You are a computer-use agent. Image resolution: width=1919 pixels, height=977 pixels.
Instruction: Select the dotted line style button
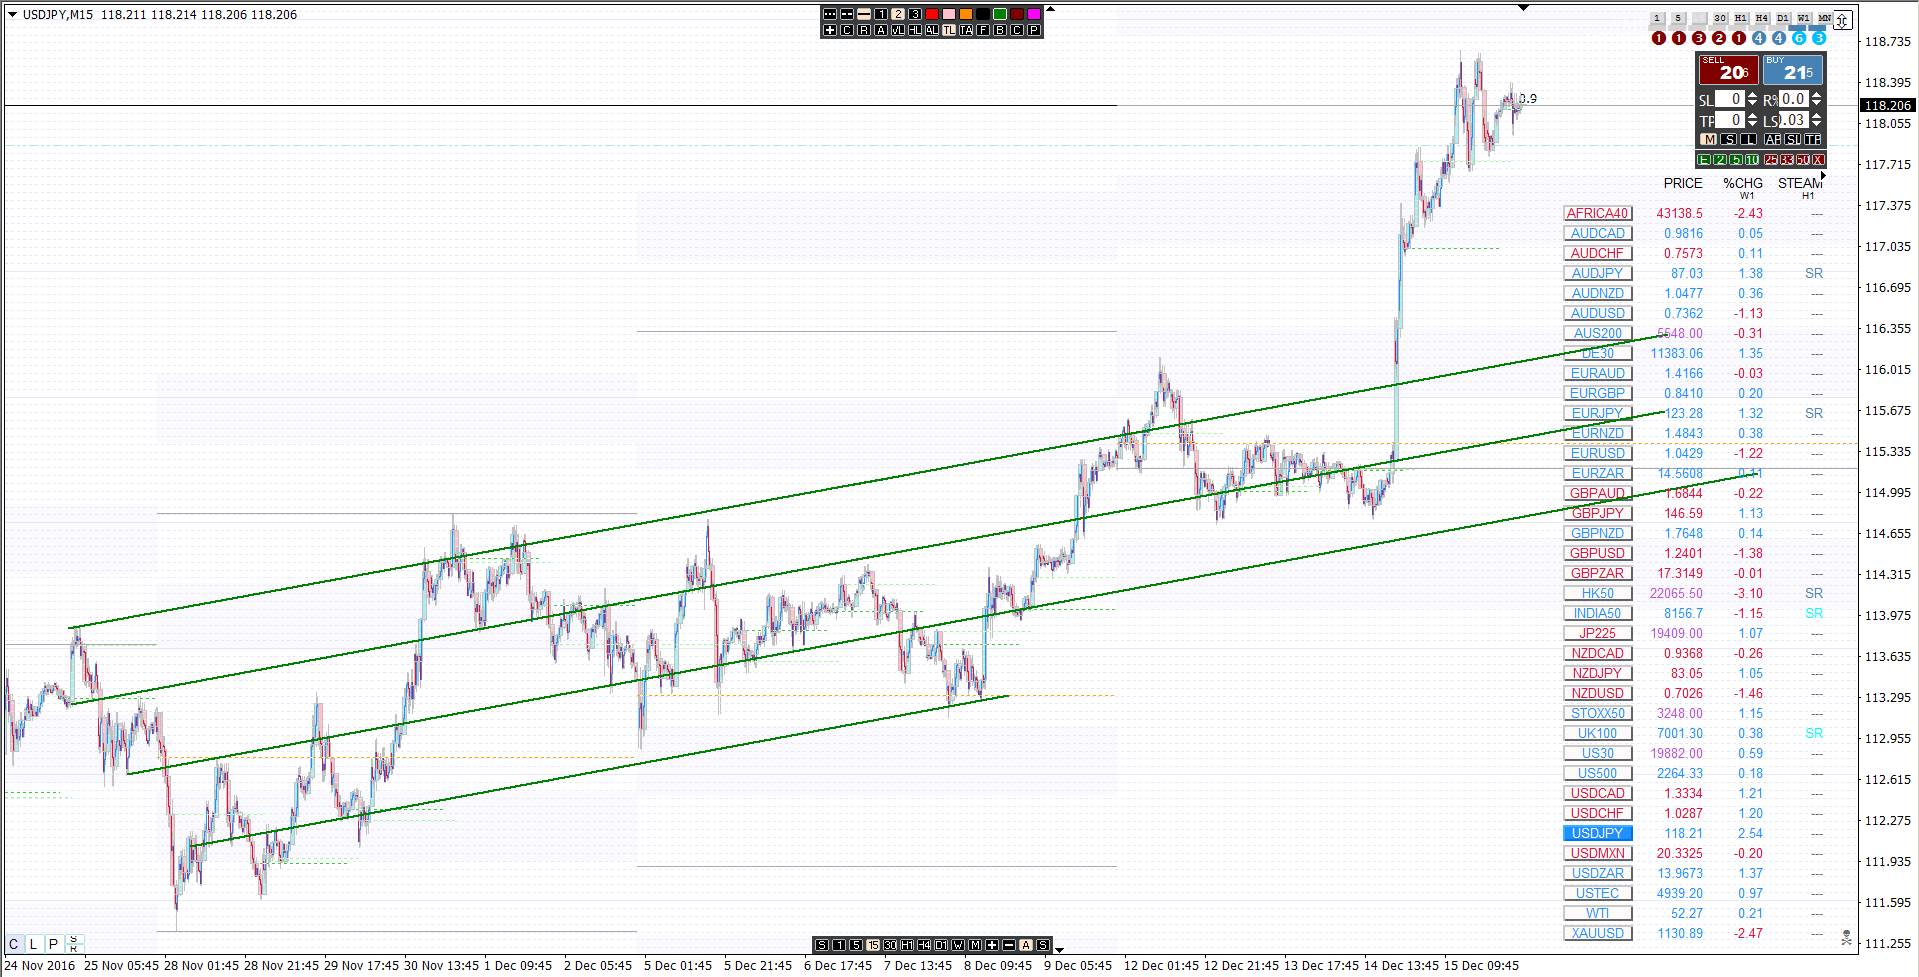coord(830,14)
